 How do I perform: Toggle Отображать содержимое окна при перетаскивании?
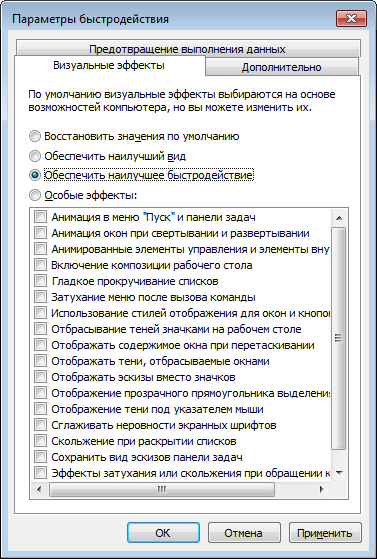[x=40, y=345]
